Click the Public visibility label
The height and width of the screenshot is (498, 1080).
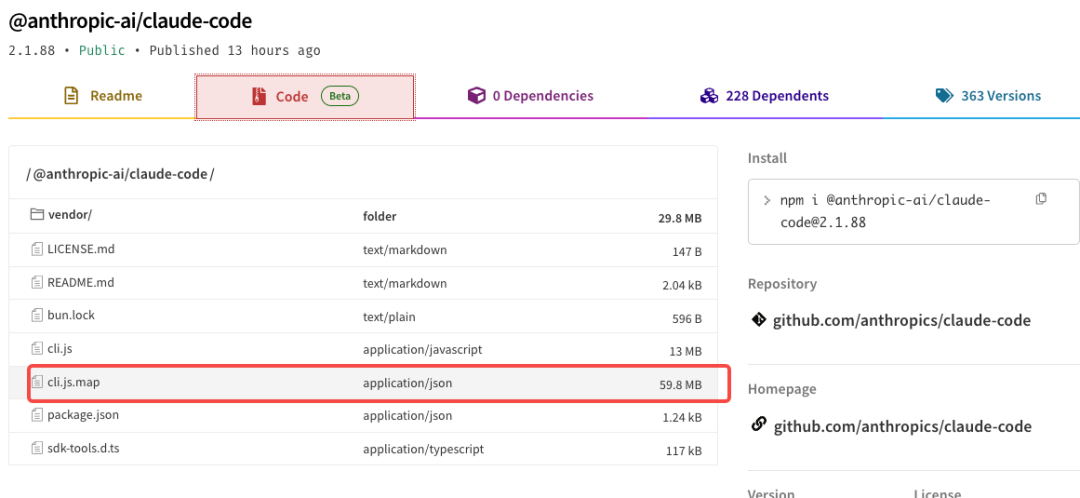[x=102, y=50]
